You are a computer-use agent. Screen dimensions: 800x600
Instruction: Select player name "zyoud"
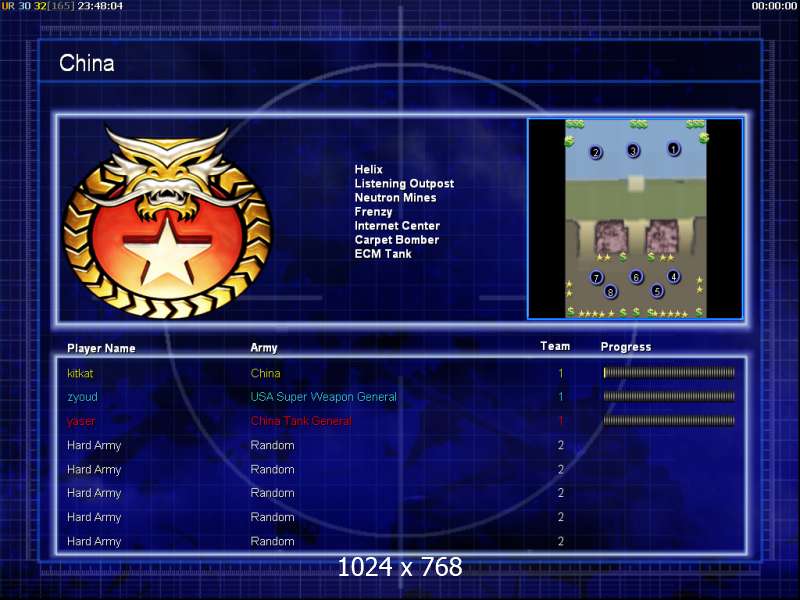[82, 397]
